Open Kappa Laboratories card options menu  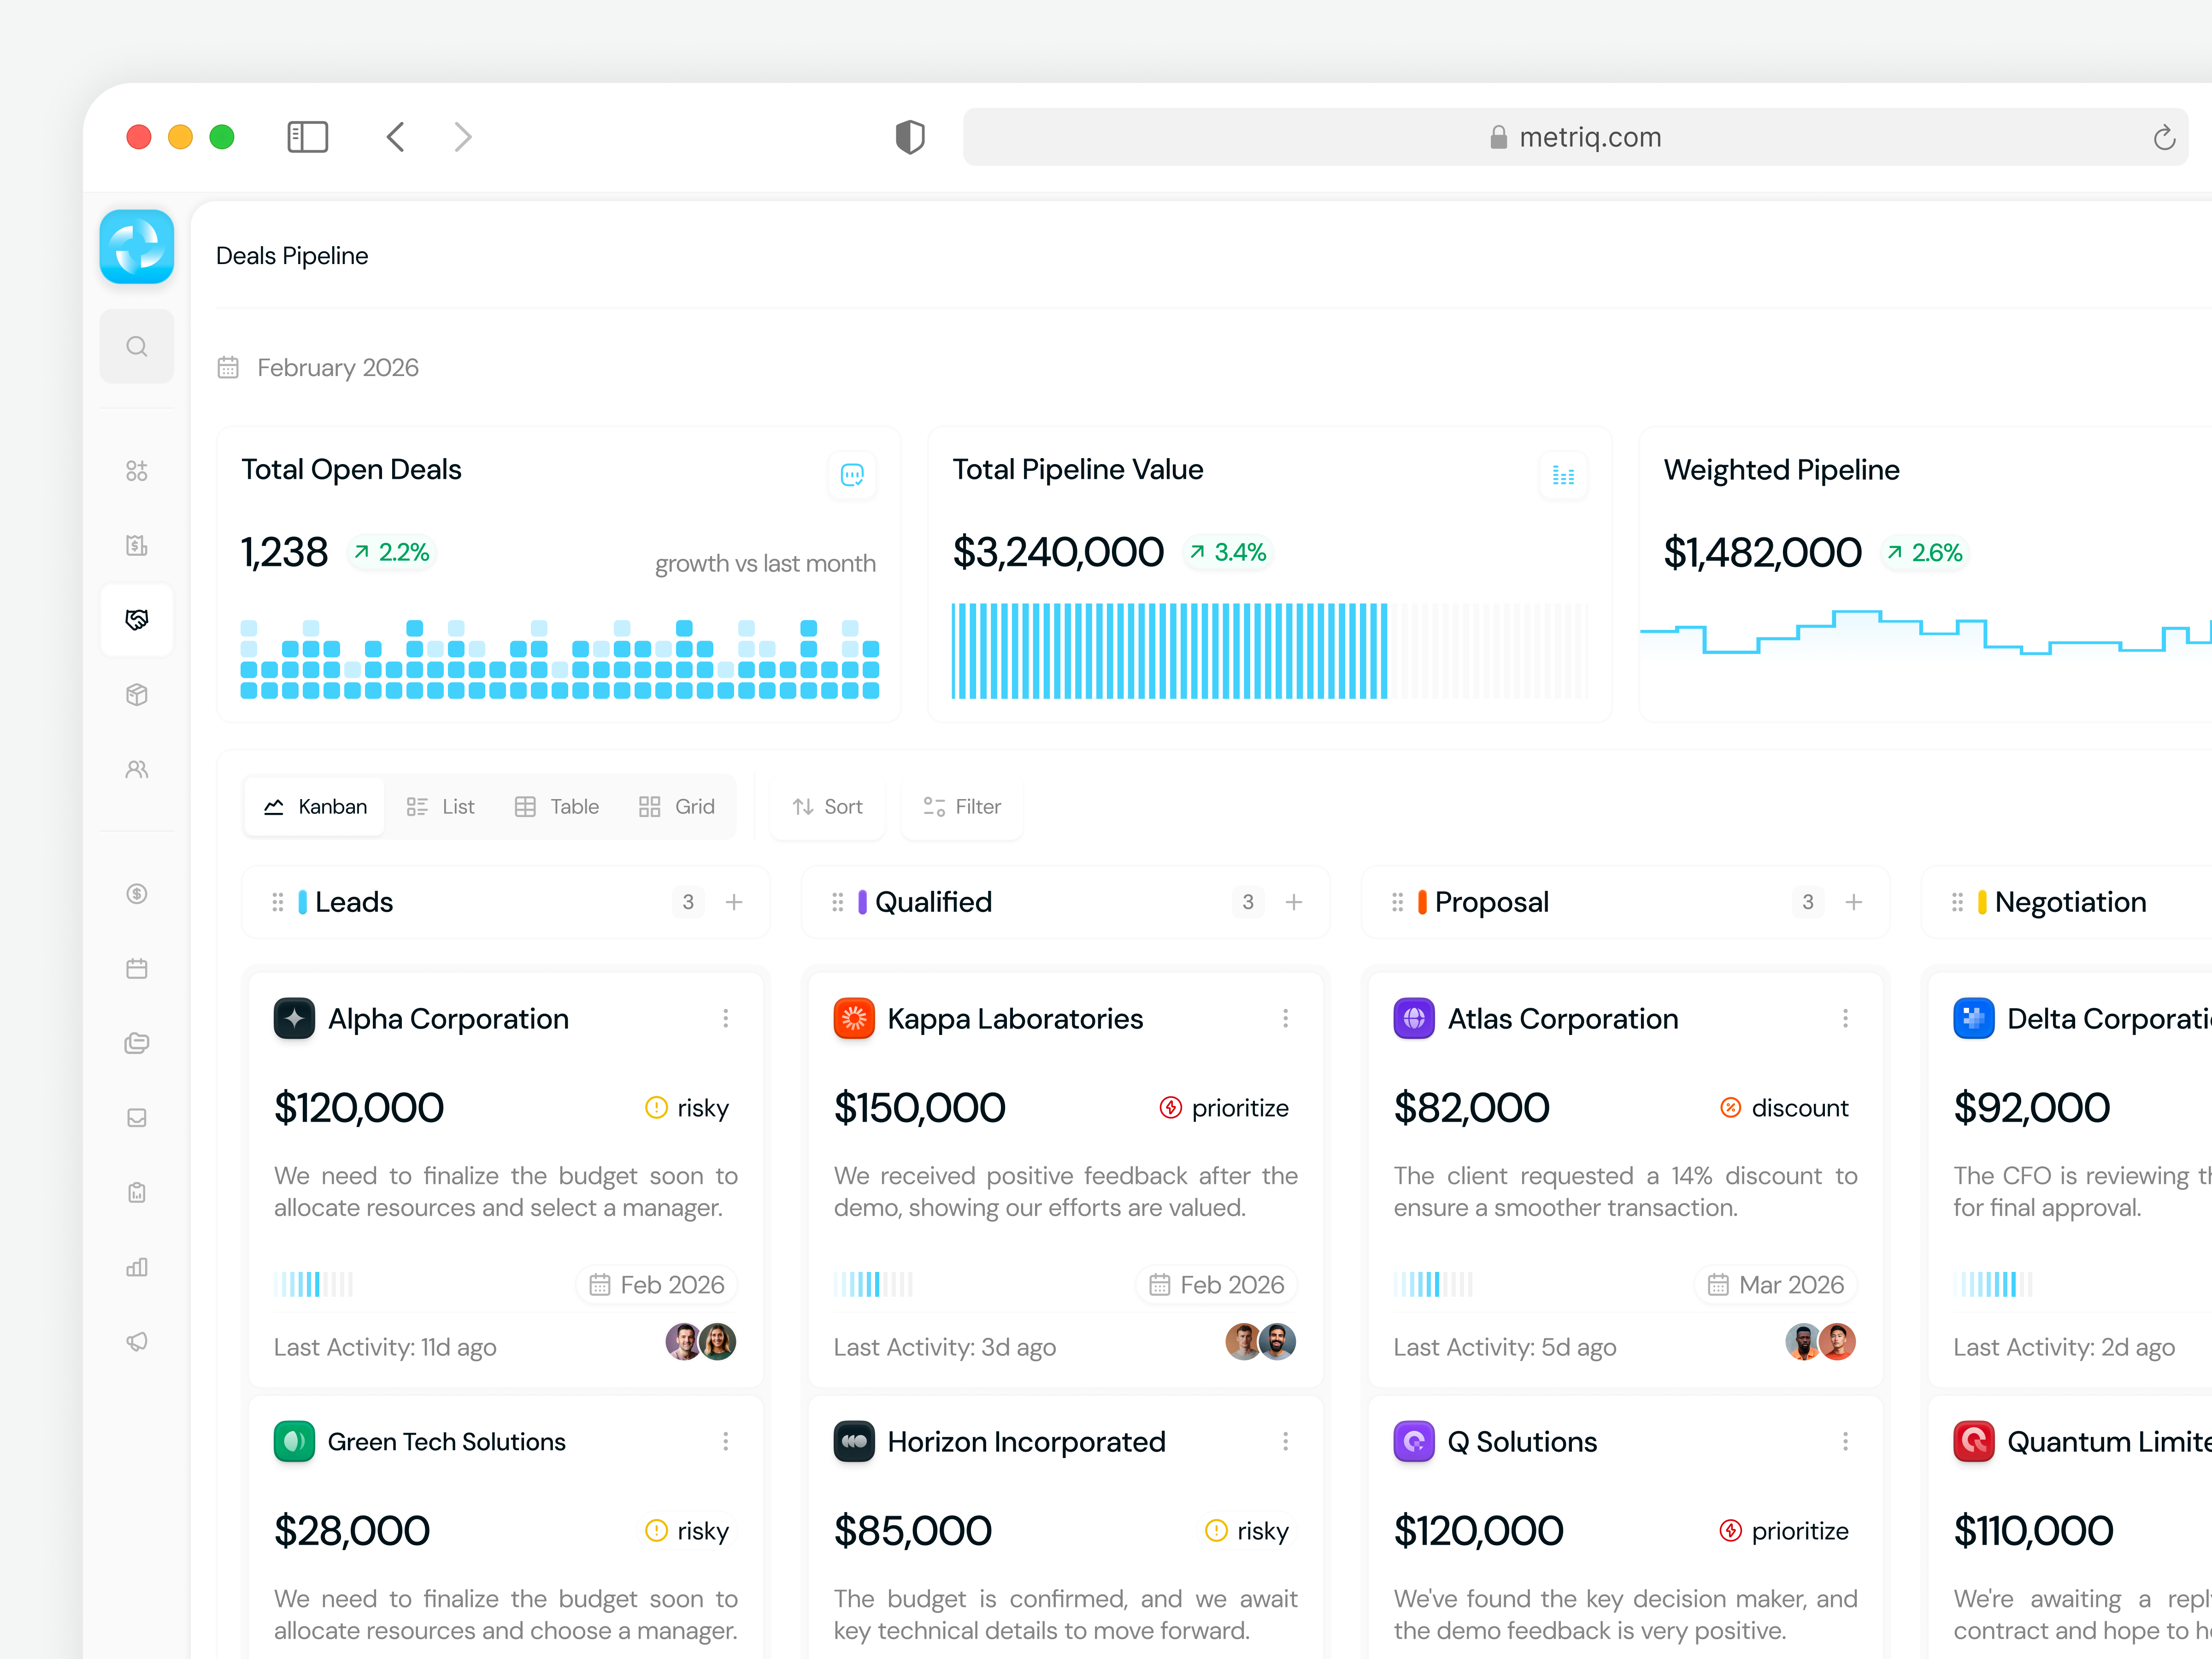coord(1286,1018)
